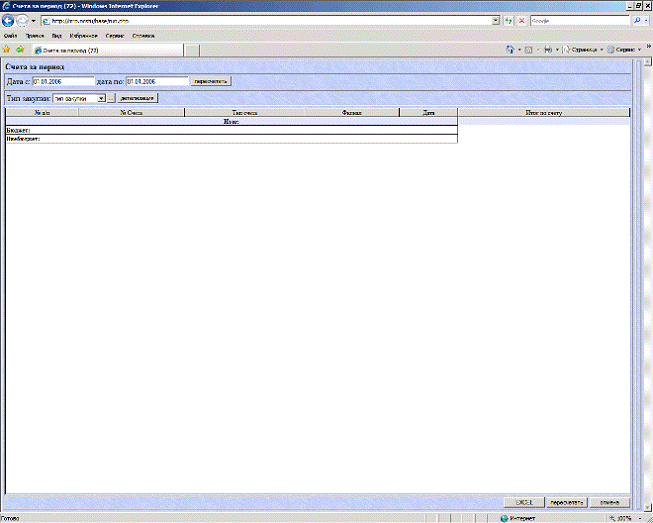The height and width of the screenshot is (523, 653).
Task: Click the Print icon in toolbar
Action: (549, 48)
